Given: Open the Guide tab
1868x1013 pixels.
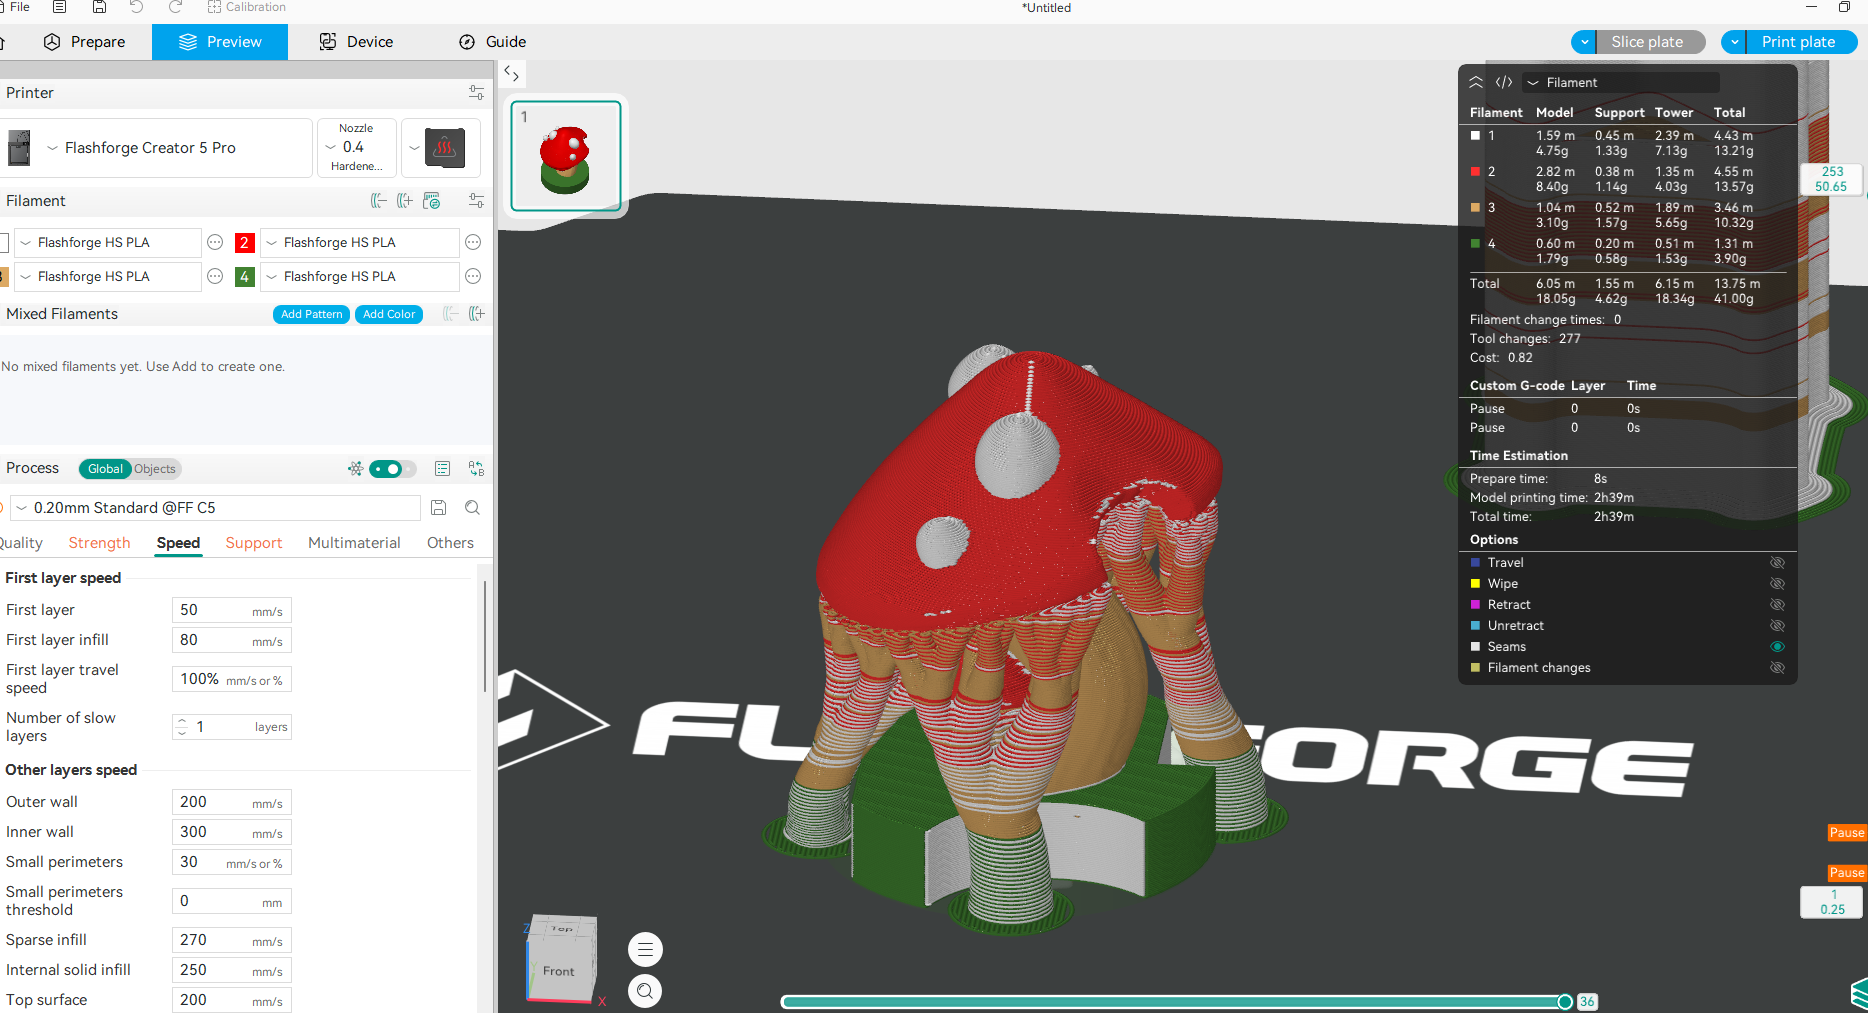Looking at the screenshot, I should (x=492, y=42).
